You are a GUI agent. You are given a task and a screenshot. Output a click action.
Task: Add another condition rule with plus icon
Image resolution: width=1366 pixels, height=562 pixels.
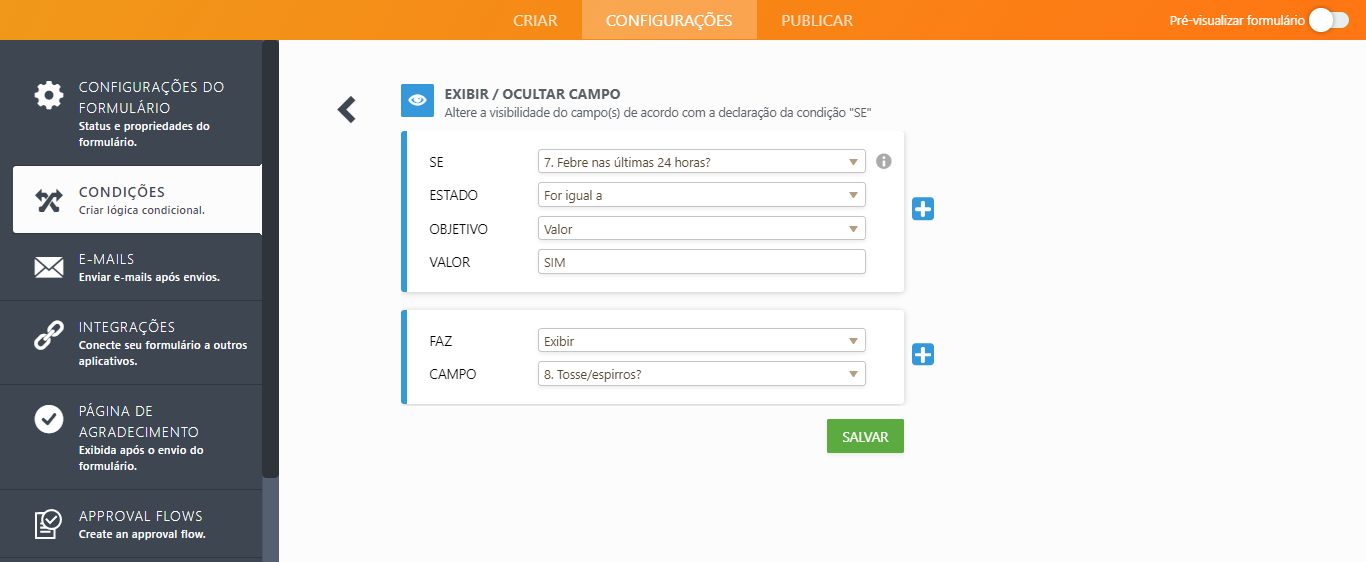[923, 209]
